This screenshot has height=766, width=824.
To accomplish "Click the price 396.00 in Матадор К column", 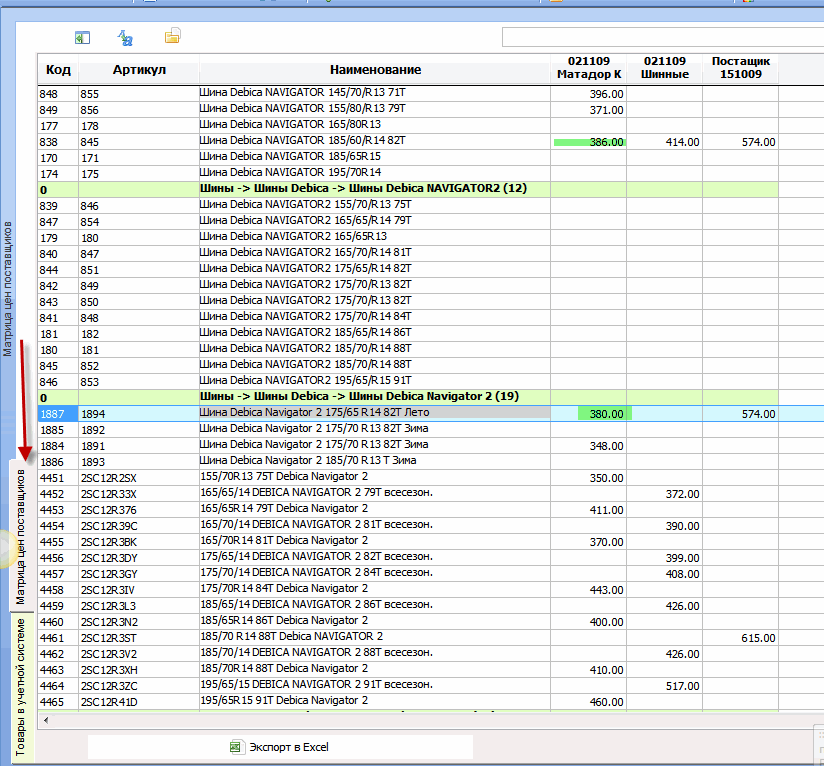I will (606, 94).
